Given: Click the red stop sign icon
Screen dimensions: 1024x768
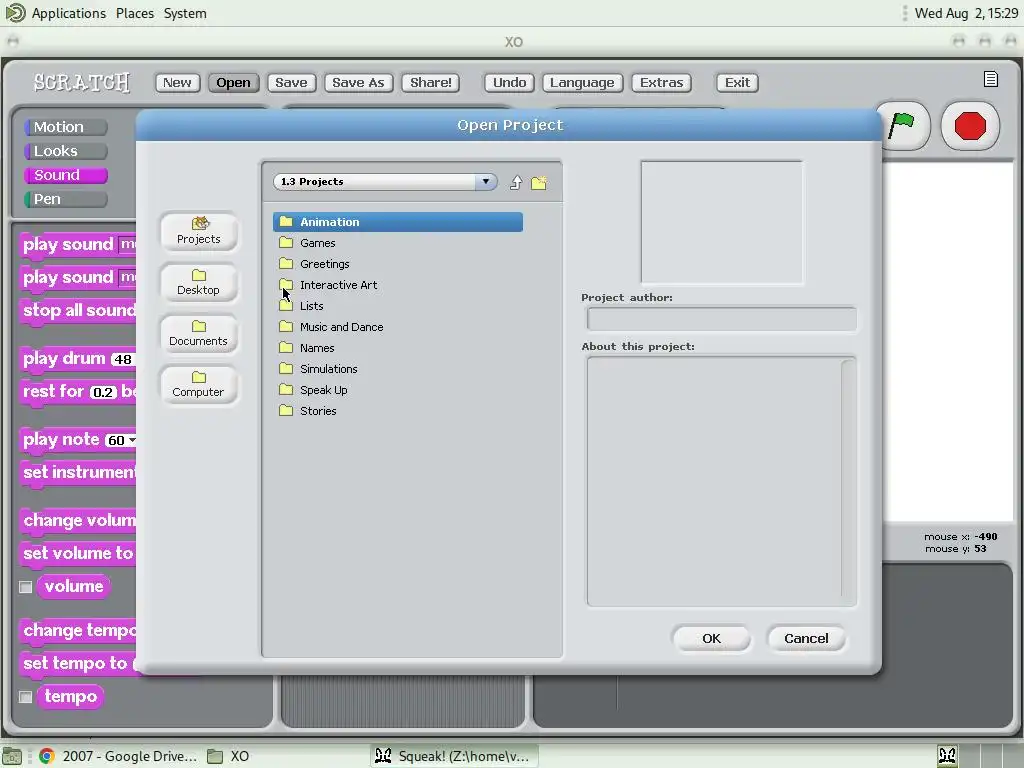Looking at the screenshot, I should pyautogui.click(x=970, y=125).
